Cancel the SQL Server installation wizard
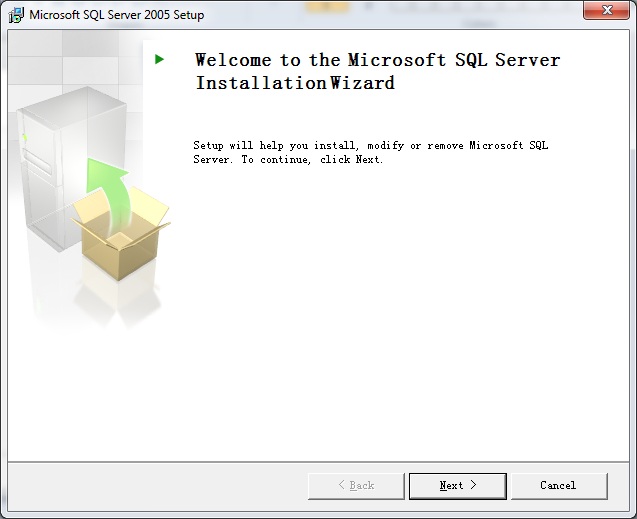This screenshot has width=637, height=519. tap(559, 486)
